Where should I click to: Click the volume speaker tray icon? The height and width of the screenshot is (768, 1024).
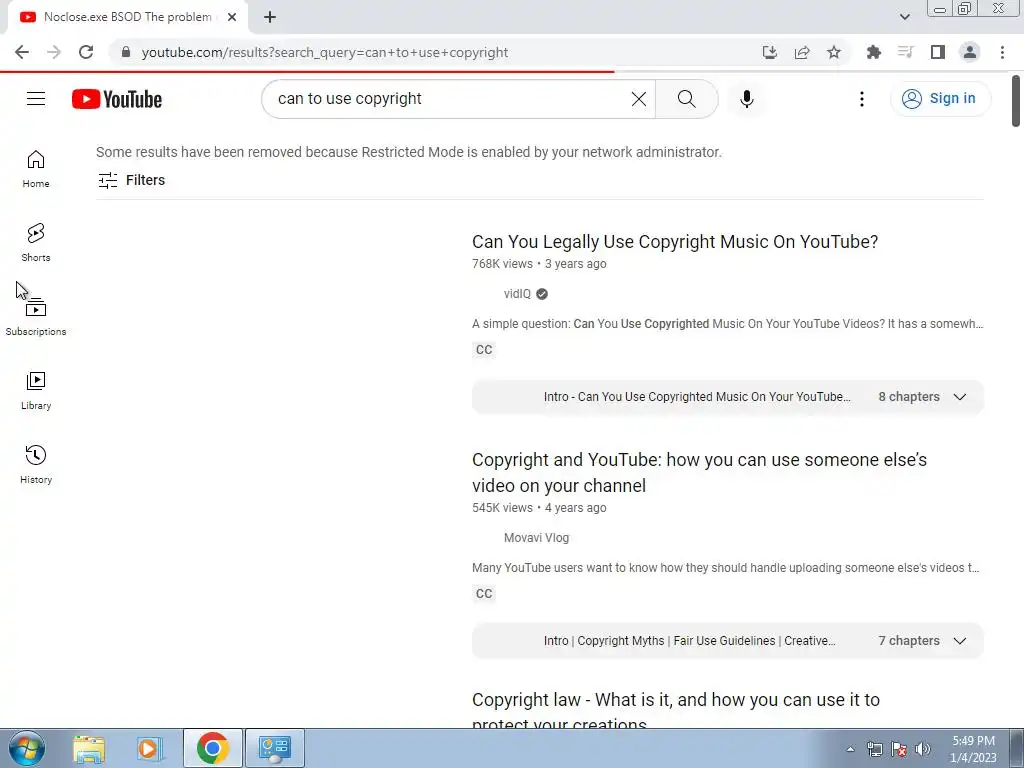pyautogui.click(x=923, y=749)
